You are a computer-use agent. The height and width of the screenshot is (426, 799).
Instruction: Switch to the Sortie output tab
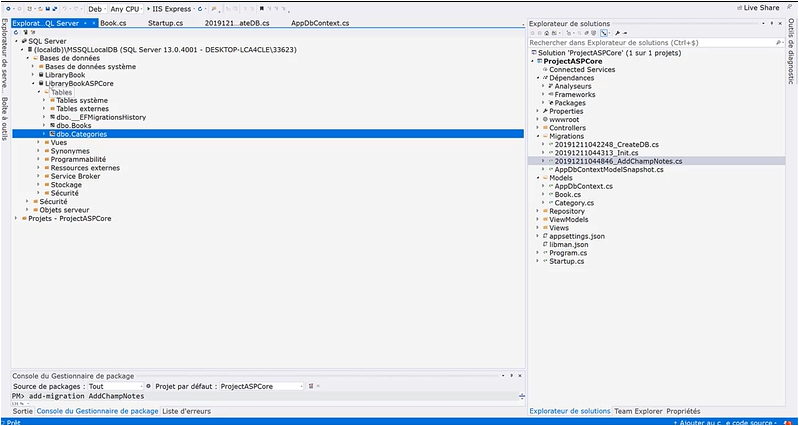(22, 411)
